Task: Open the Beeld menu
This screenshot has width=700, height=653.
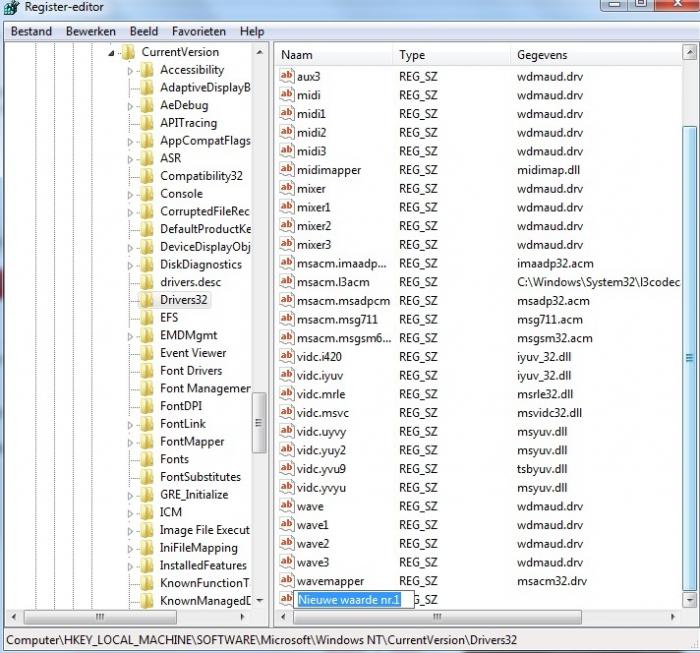Action: tap(144, 31)
